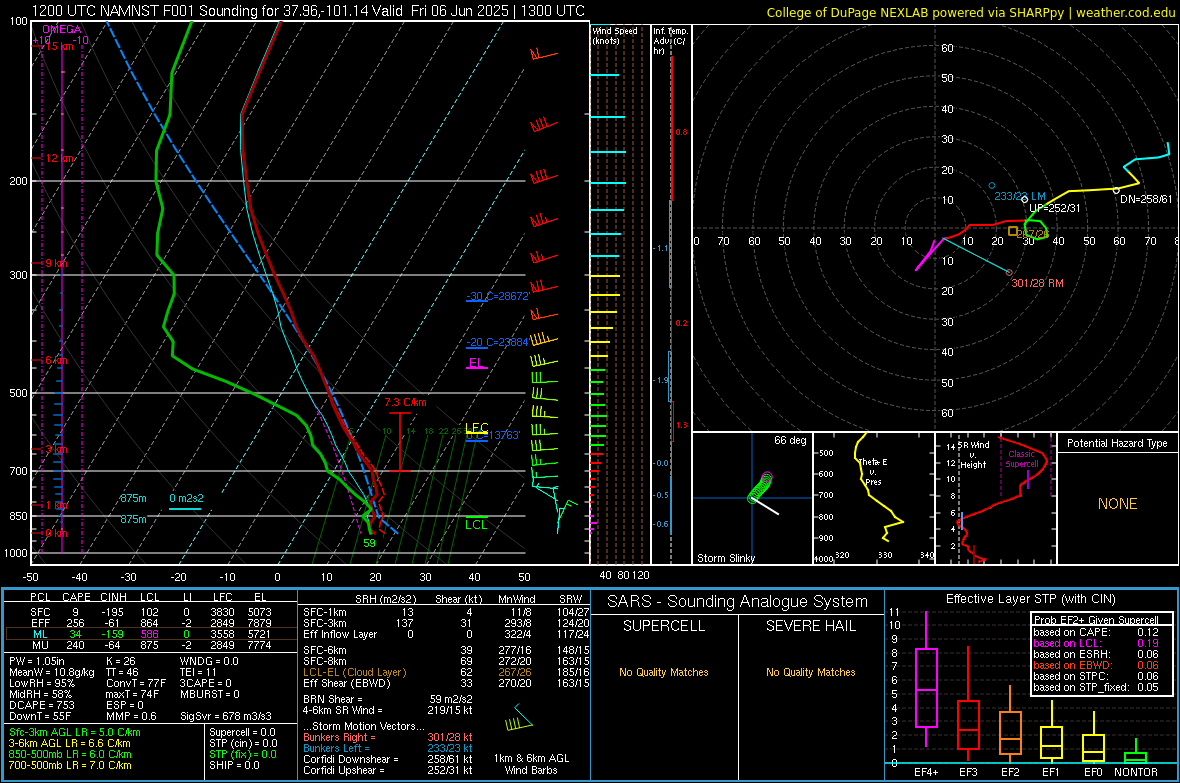The width and height of the screenshot is (1180, 783).
Task: Click the '66 deg' value in Storm Slinky
Action: pyautogui.click(x=790, y=440)
